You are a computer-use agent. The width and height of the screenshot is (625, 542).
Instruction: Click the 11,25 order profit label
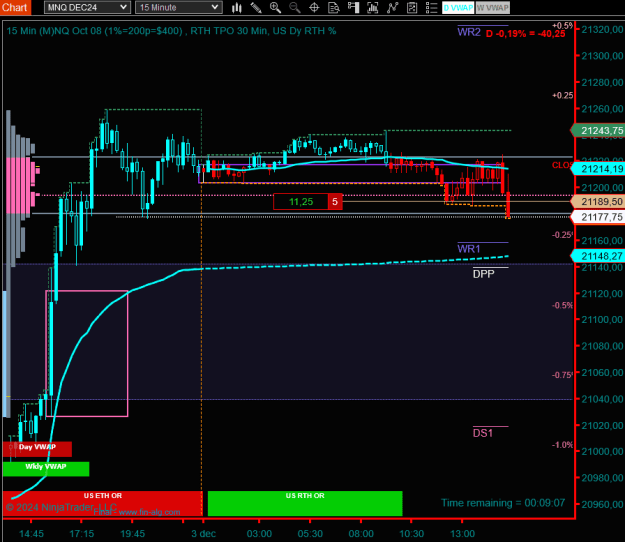[x=301, y=202]
